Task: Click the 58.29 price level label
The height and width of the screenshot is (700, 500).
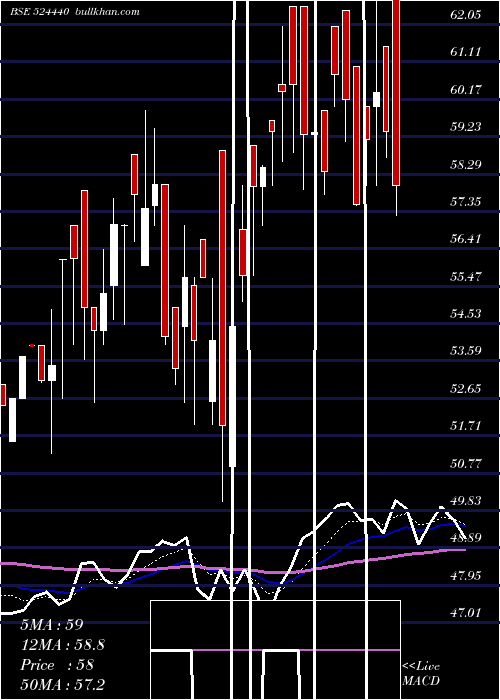Action: pos(466,164)
